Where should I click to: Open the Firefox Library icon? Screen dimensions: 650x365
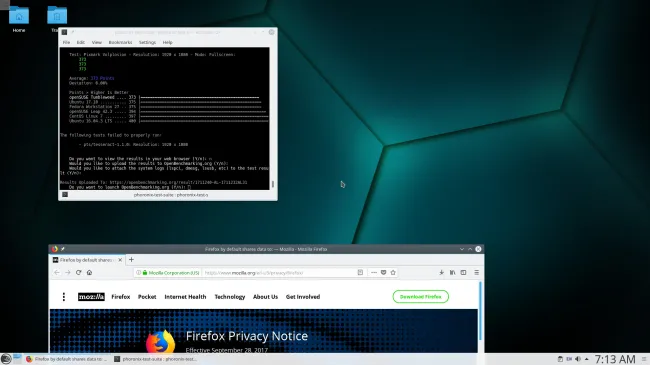coord(452,273)
